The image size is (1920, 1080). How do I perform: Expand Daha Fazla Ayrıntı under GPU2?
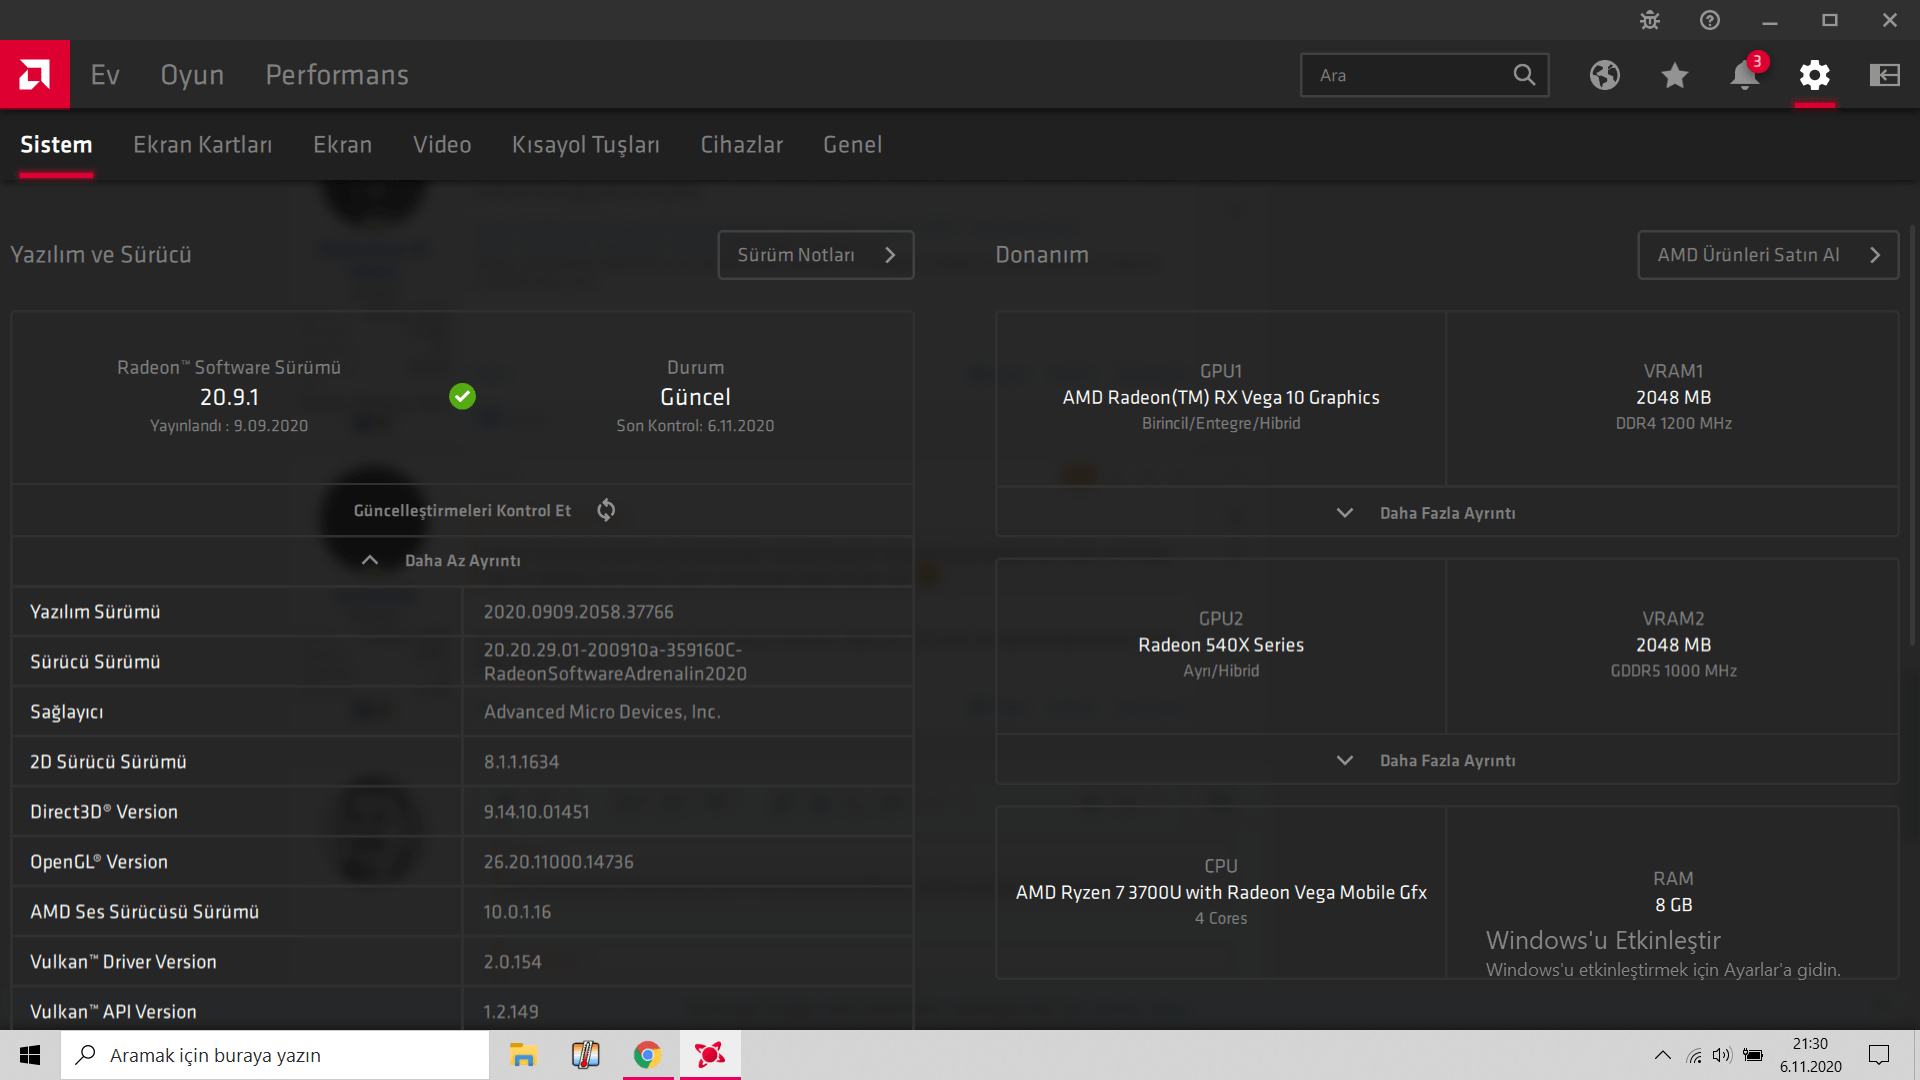point(1427,761)
